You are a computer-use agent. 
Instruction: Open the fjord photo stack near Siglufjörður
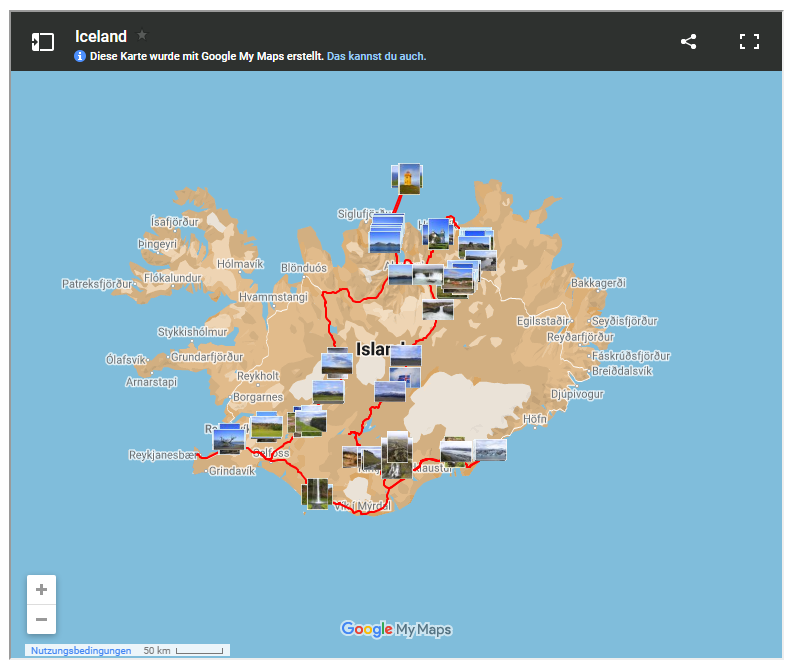tap(385, 242)
